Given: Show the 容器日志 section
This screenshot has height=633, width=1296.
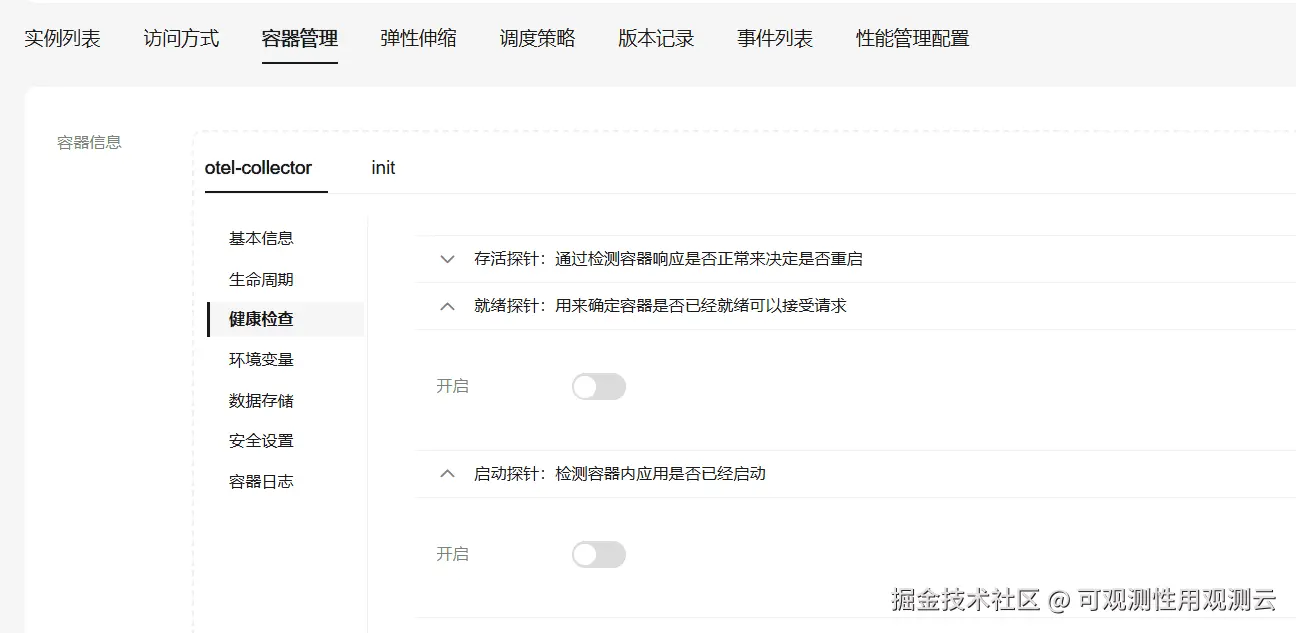Looking at the screenshot, I should point(261,481).
